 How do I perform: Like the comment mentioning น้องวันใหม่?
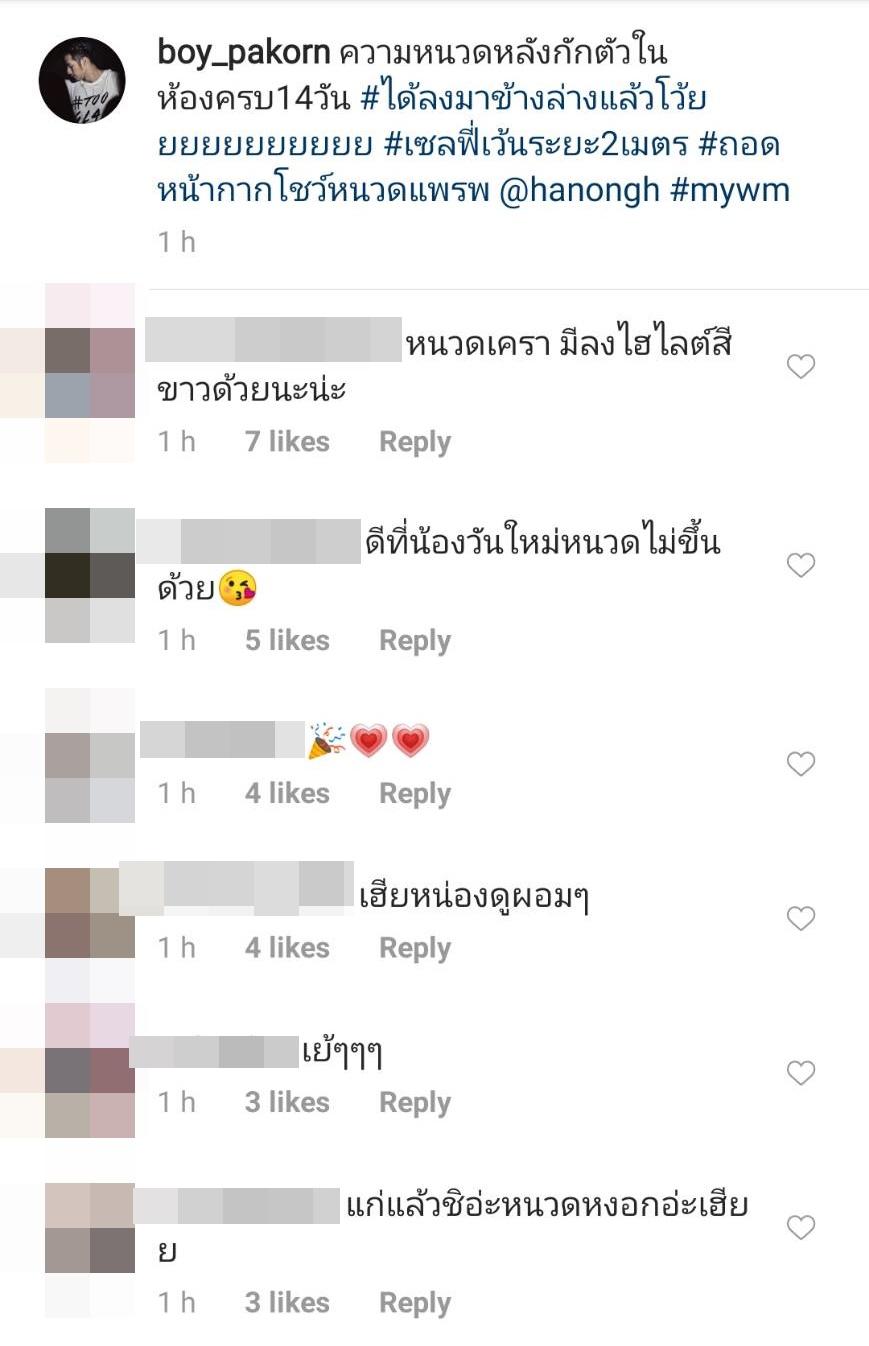coord(801,566)
